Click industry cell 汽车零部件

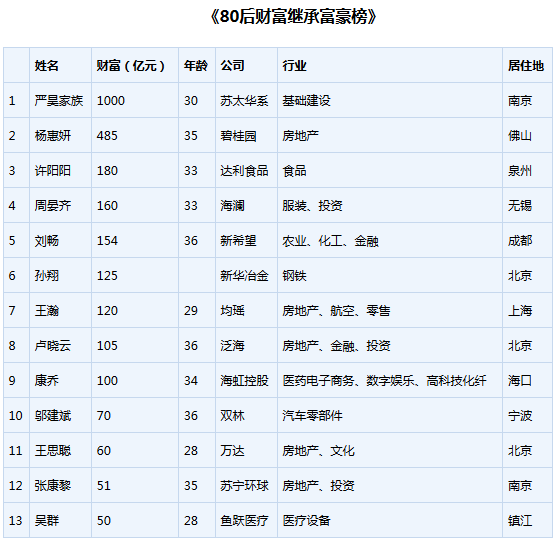(x=312, y=416)
